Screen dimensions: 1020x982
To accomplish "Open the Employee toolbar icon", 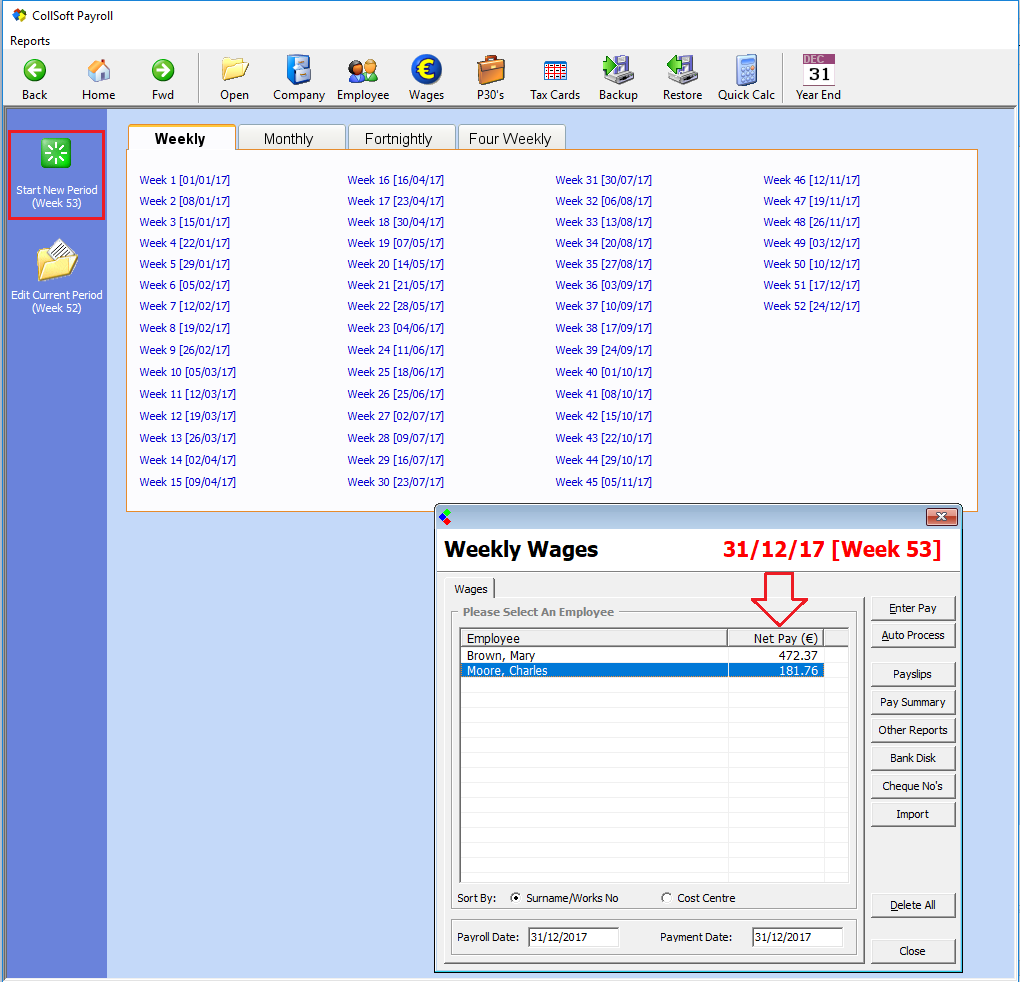I will click(362, 77).
